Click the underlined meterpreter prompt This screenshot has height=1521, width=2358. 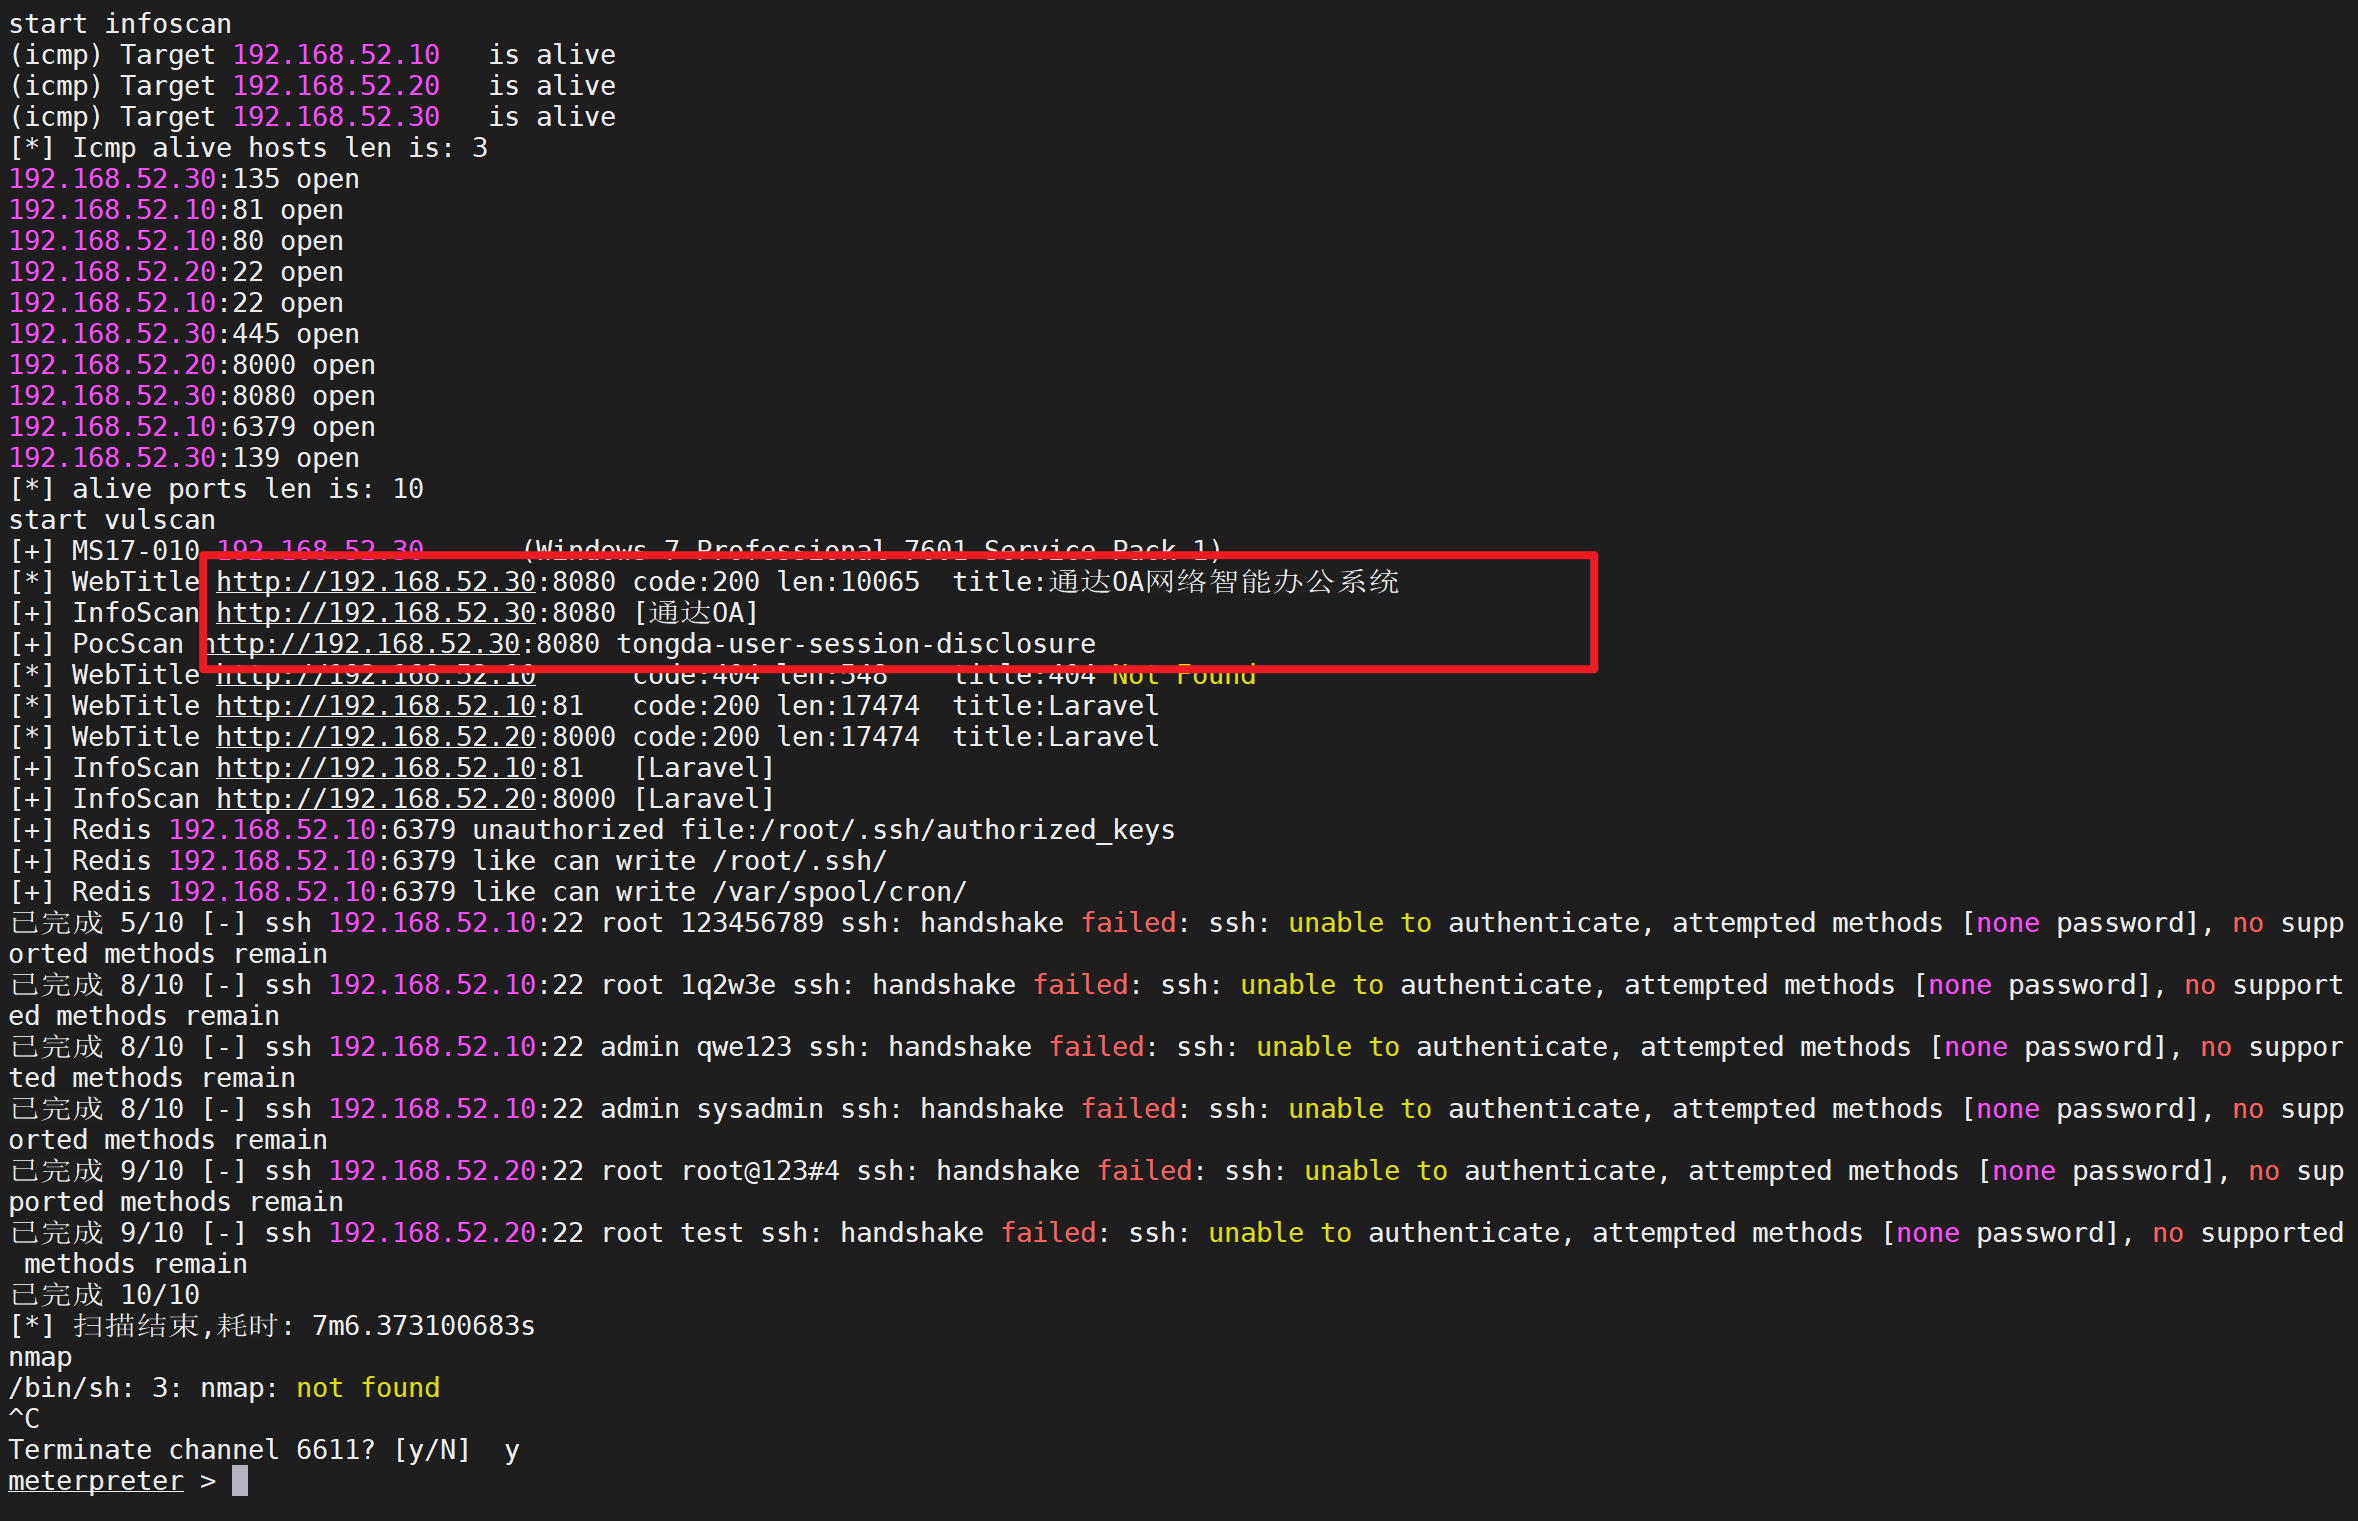tap(96, 1481)
